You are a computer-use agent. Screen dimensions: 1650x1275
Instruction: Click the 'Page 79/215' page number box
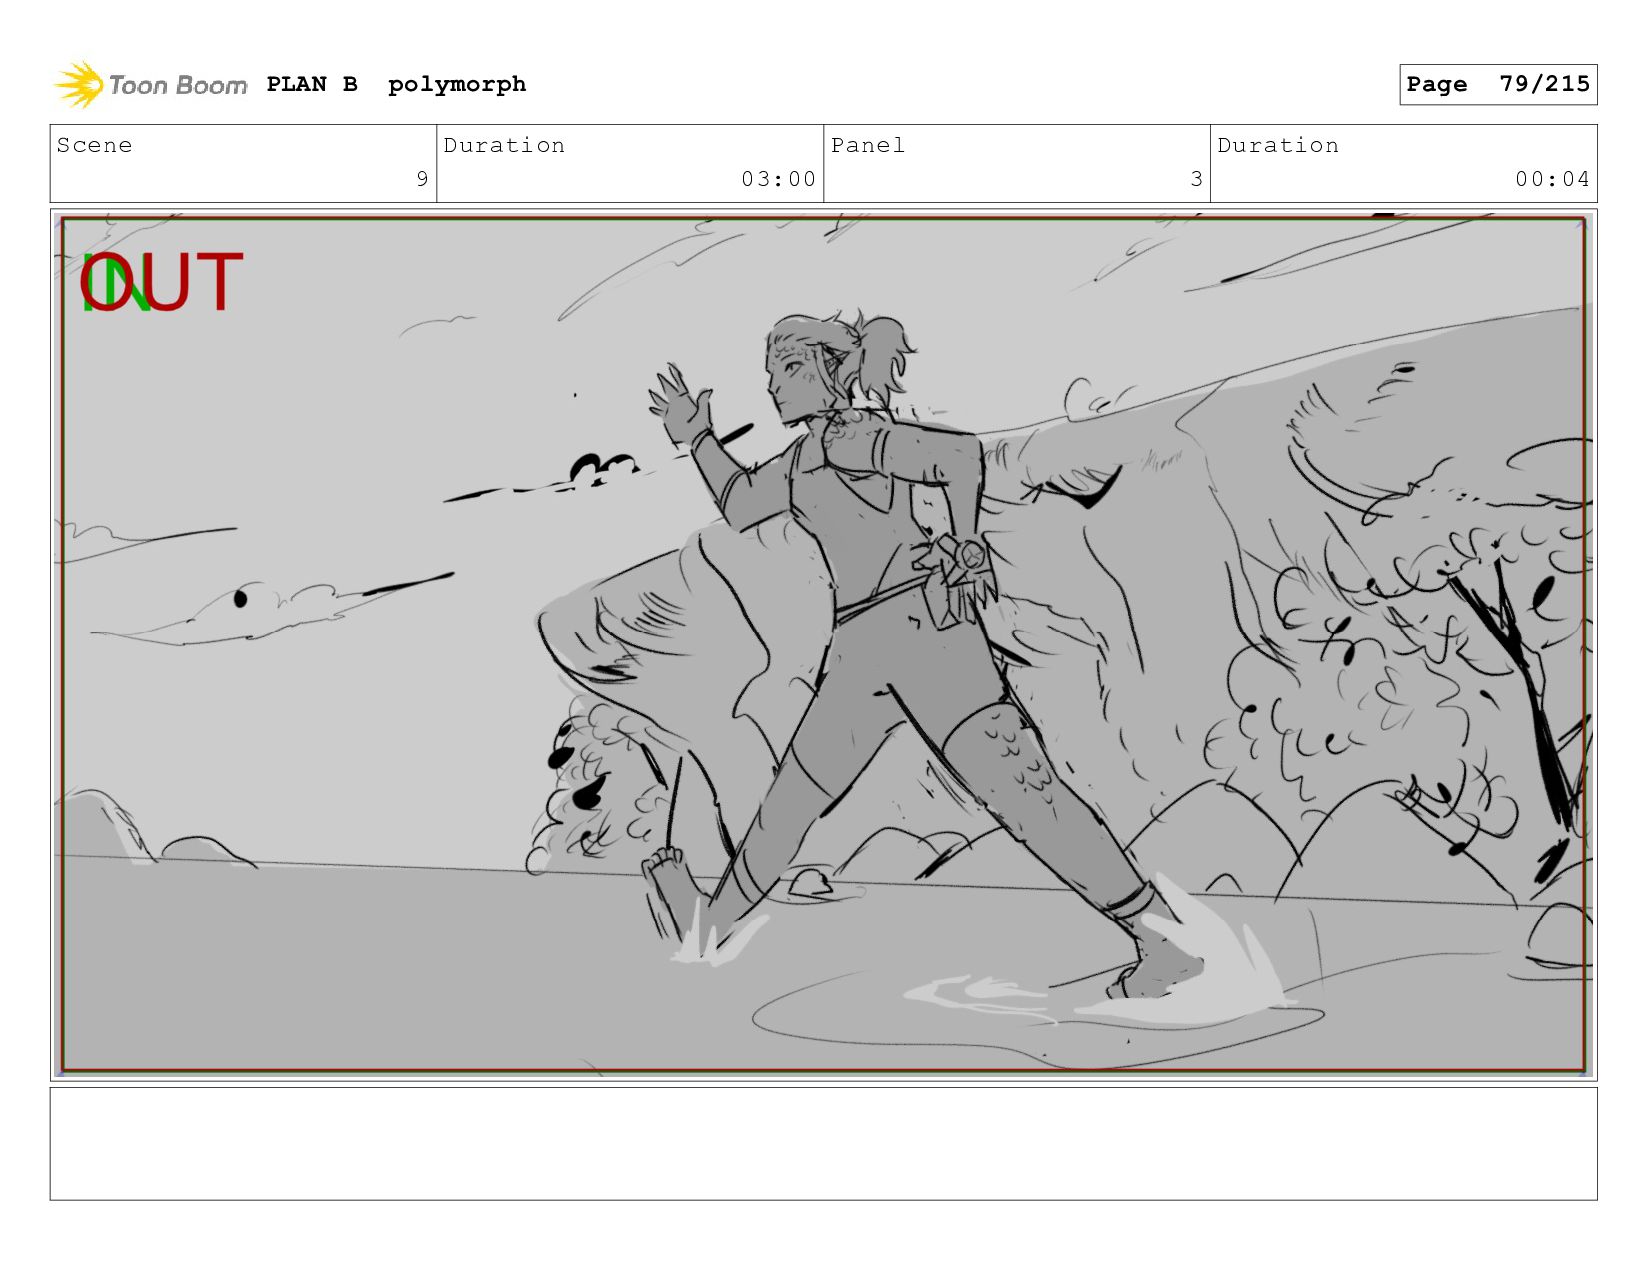coord(1498,84)
